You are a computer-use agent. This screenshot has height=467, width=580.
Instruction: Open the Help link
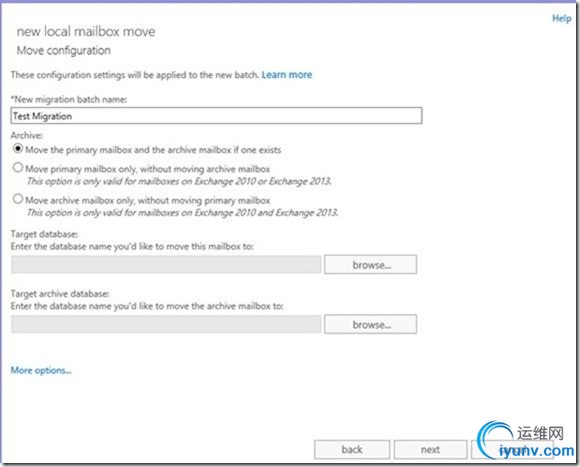click(x=561, y=18)
